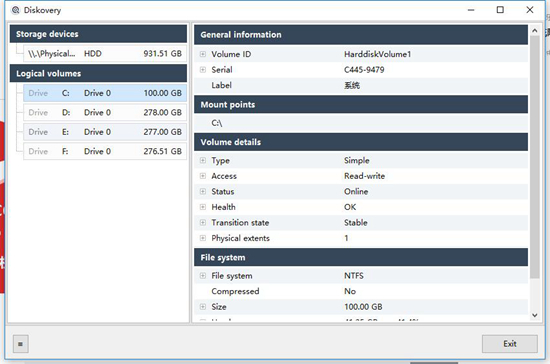Click the scrollbar down arrow
Screen dimensions: 550x364
[x=535, y=315]
